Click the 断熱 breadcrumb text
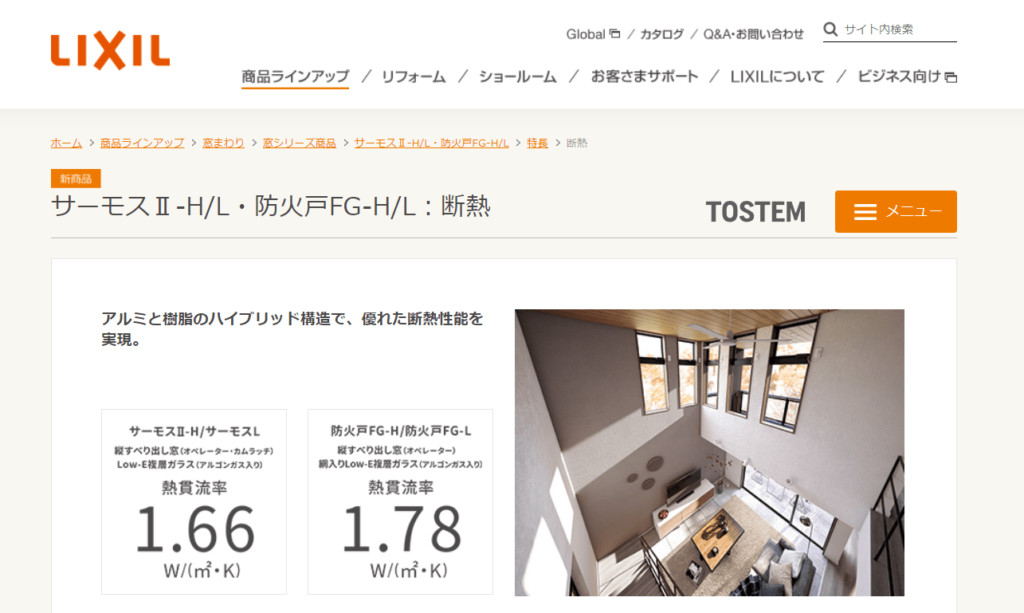The height and width of the screenshot is (613, 1024). point(577,143)
